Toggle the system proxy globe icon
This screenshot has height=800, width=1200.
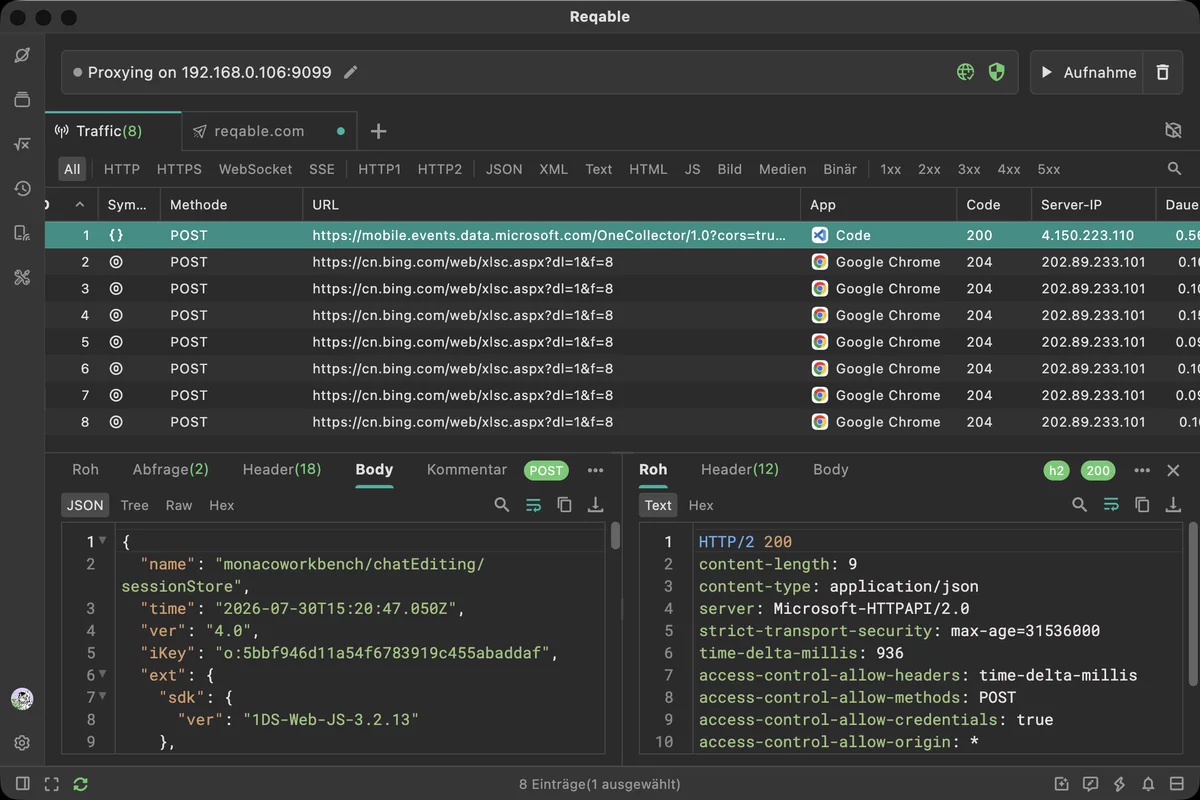[x=965, y=72]
